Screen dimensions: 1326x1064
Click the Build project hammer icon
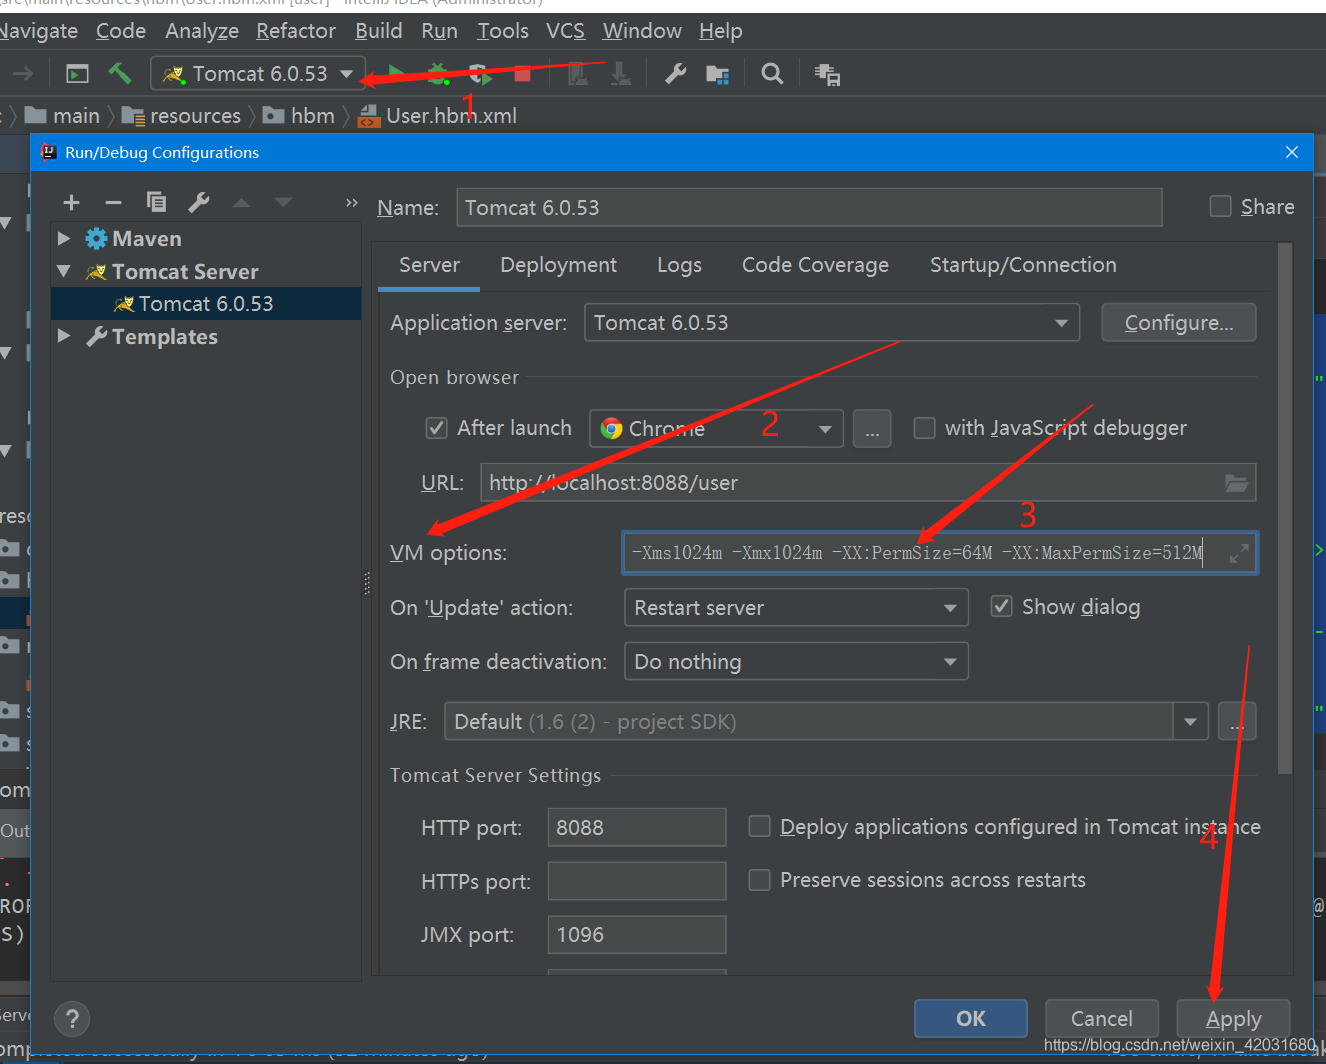(x=120, y=73)
